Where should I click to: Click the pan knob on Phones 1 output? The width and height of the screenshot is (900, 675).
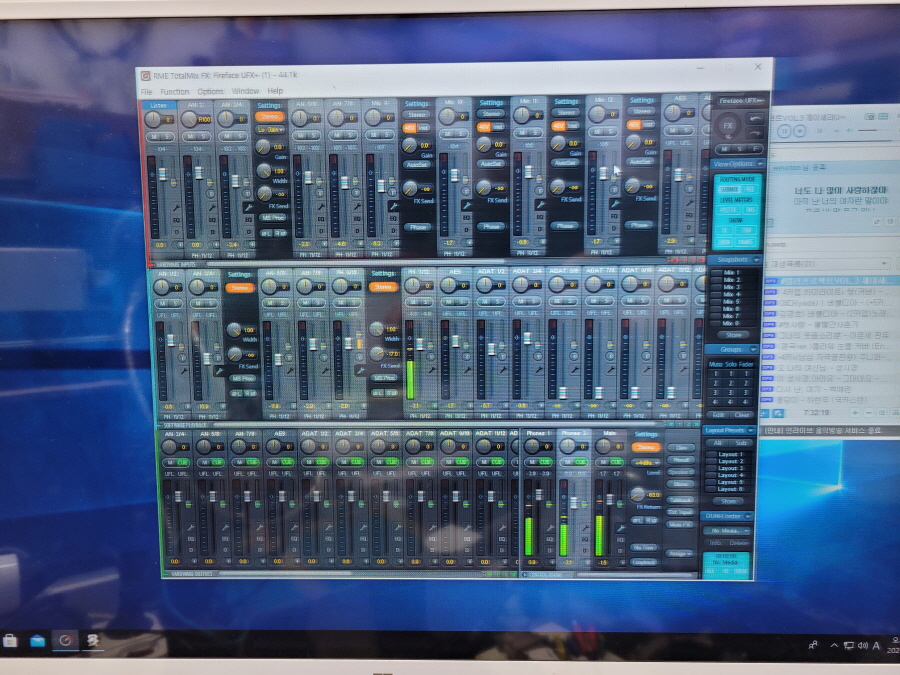(x=532, y=445)
